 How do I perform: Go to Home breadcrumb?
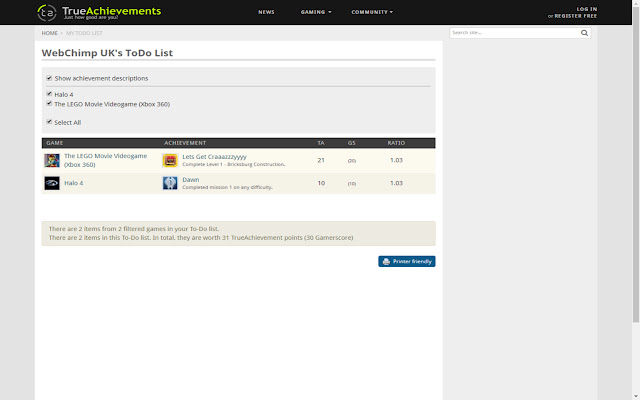click(x=49, y=33)
